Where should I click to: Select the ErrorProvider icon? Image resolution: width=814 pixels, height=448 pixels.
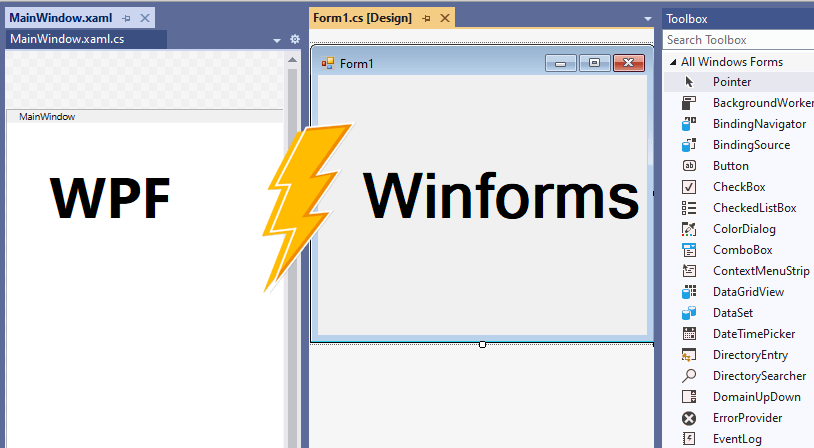pyautogui.click(x=689, y=418)
